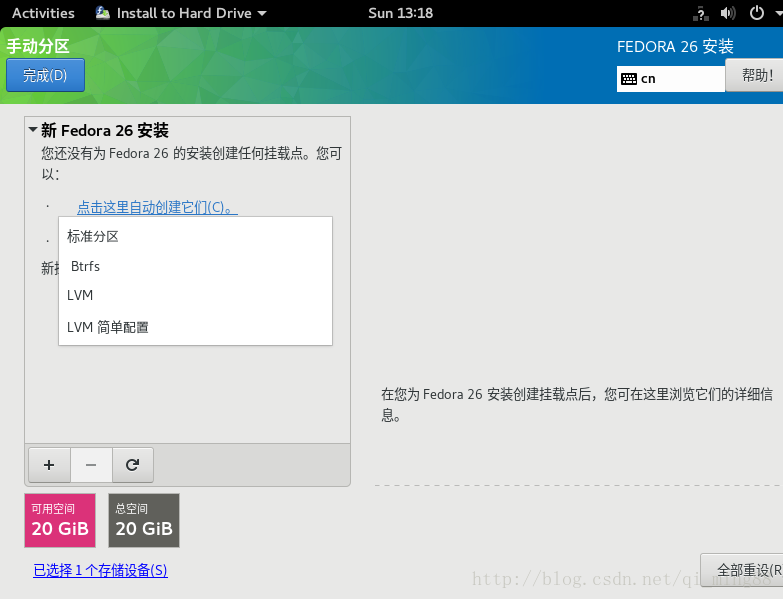Click the plus icon to add mount point
The width and height of the screenshot is (783, 599).
[x=49, y=465]
